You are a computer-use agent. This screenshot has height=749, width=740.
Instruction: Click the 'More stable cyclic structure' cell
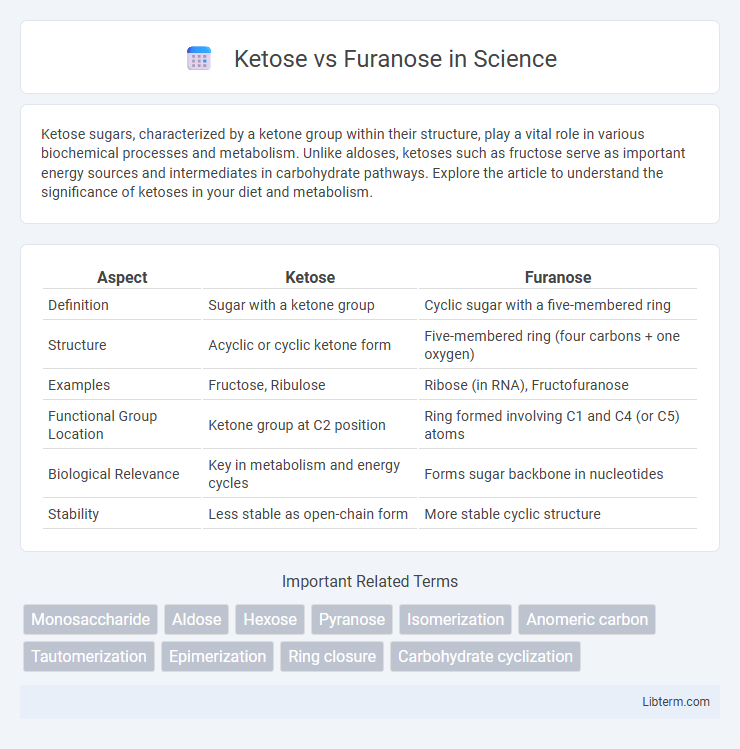pyautogui.click(x=558, y=514)
